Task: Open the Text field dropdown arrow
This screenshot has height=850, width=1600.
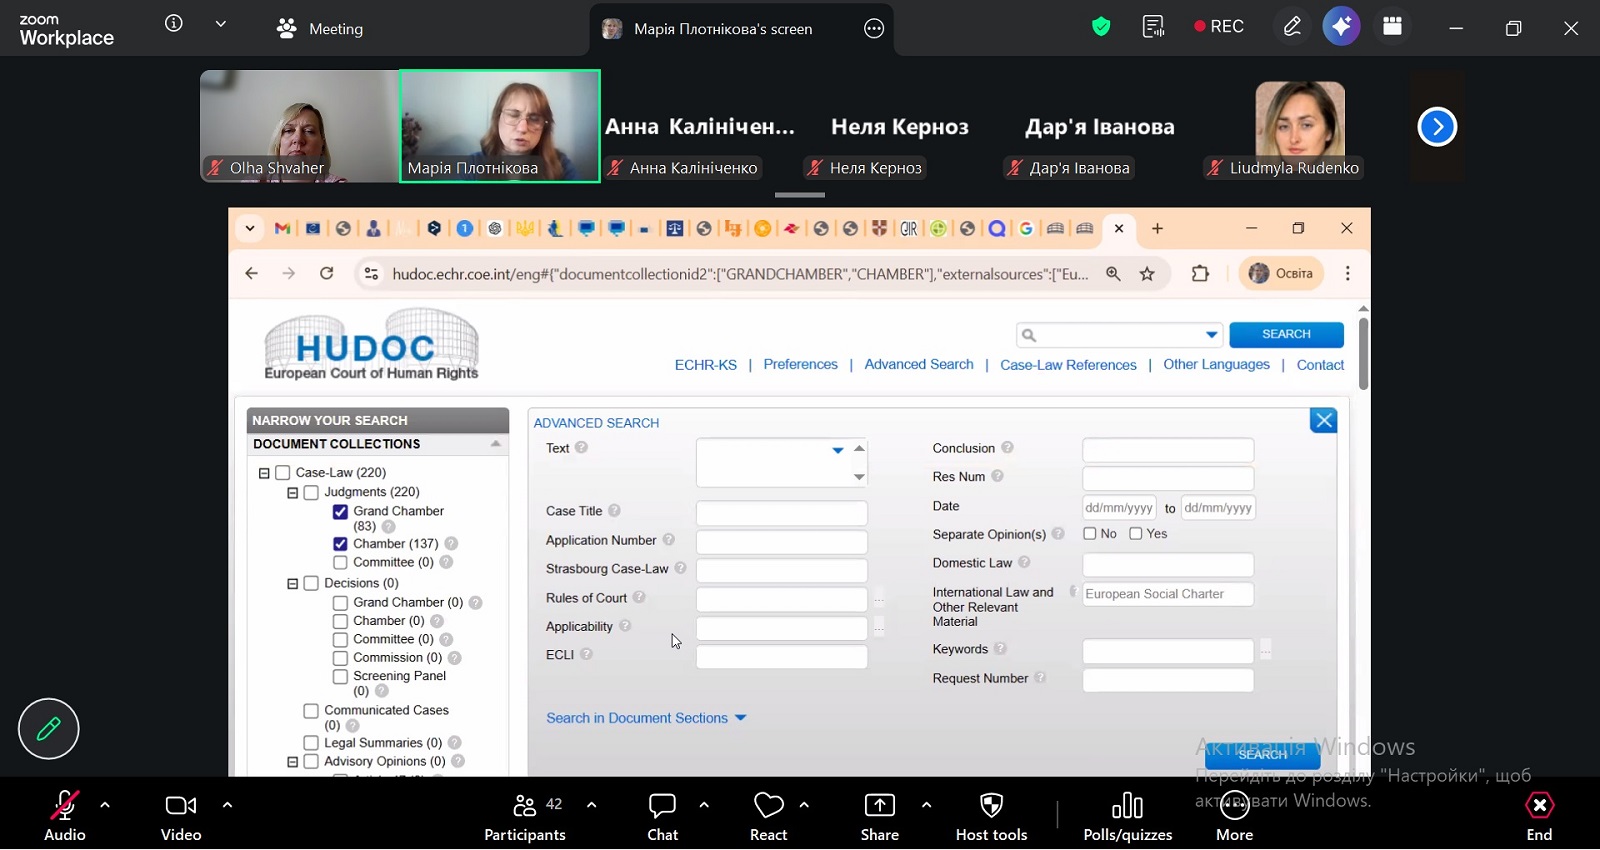Action: click(837, 450)
